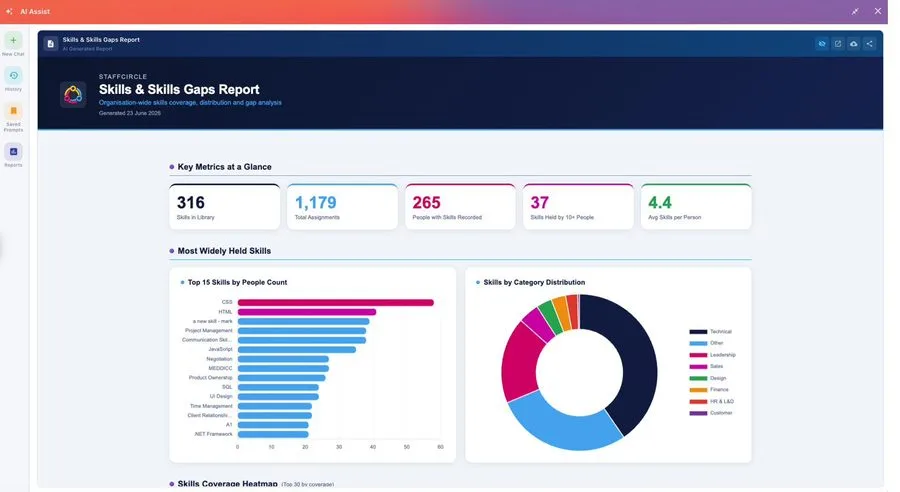This screenshot has width=900, height=492.
Task: Click the Skills in Library card
Action: [224, 207]
